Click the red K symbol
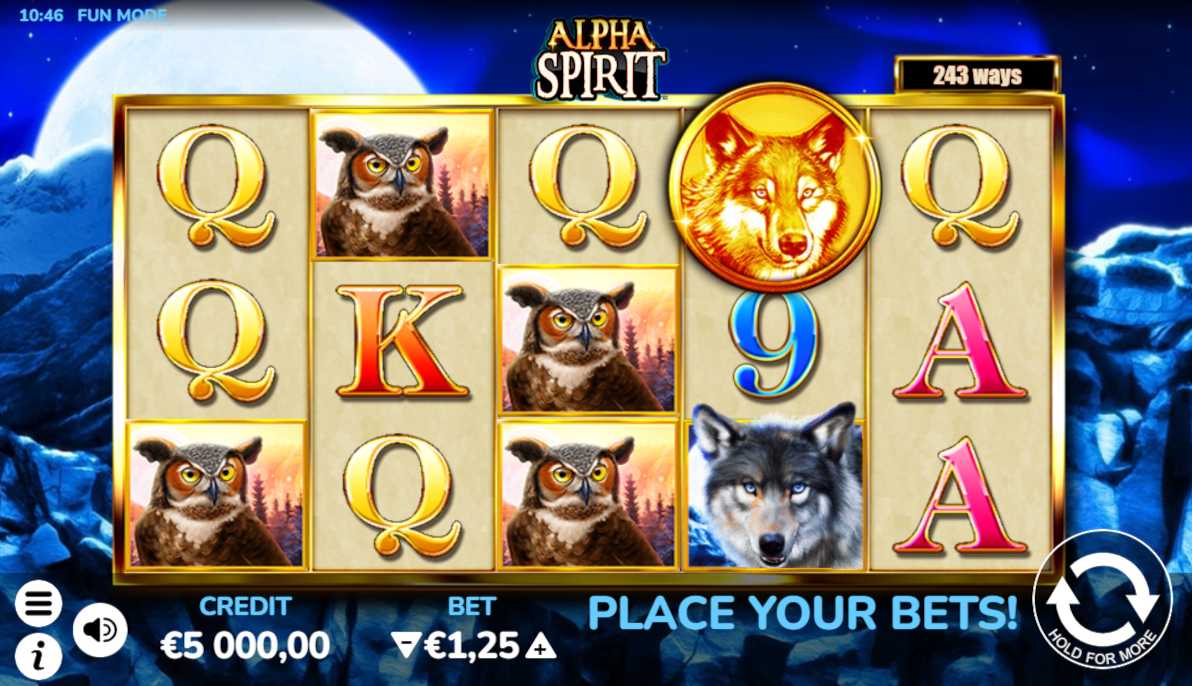This screenshot has height=686, width=1192. pos(401,341)
